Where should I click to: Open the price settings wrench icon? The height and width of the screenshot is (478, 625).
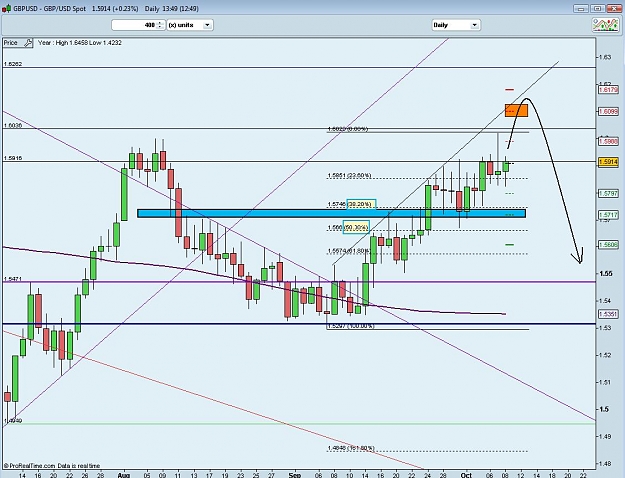coord(28,43)
